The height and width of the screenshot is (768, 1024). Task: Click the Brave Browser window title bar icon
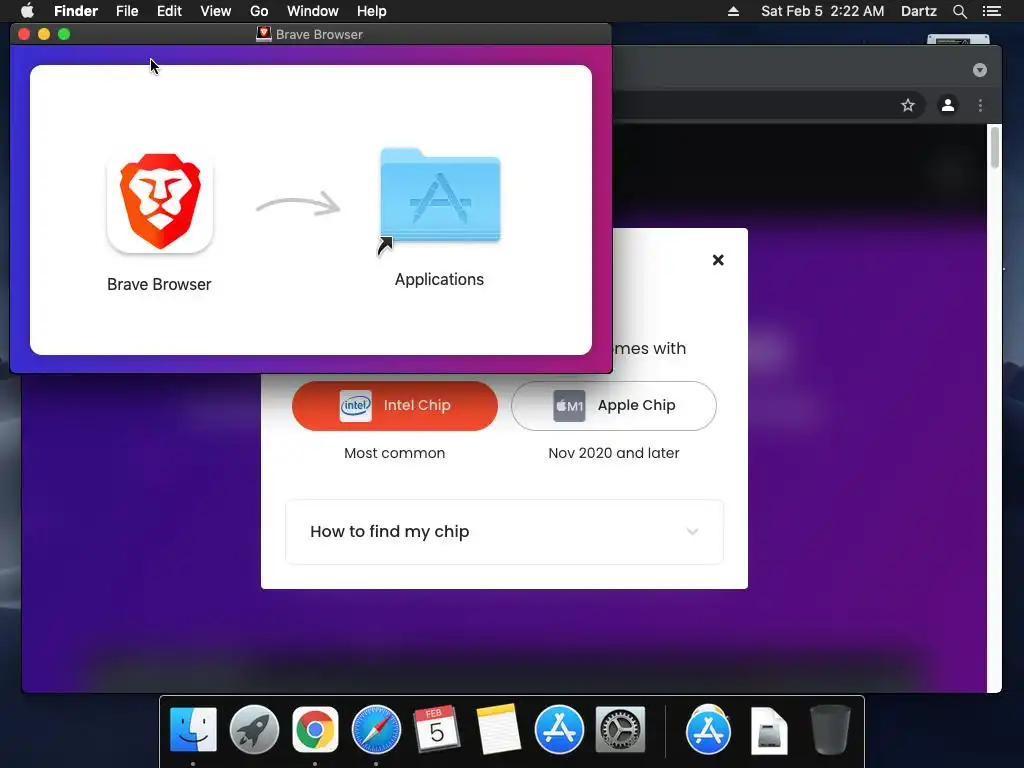coord(264,34)
